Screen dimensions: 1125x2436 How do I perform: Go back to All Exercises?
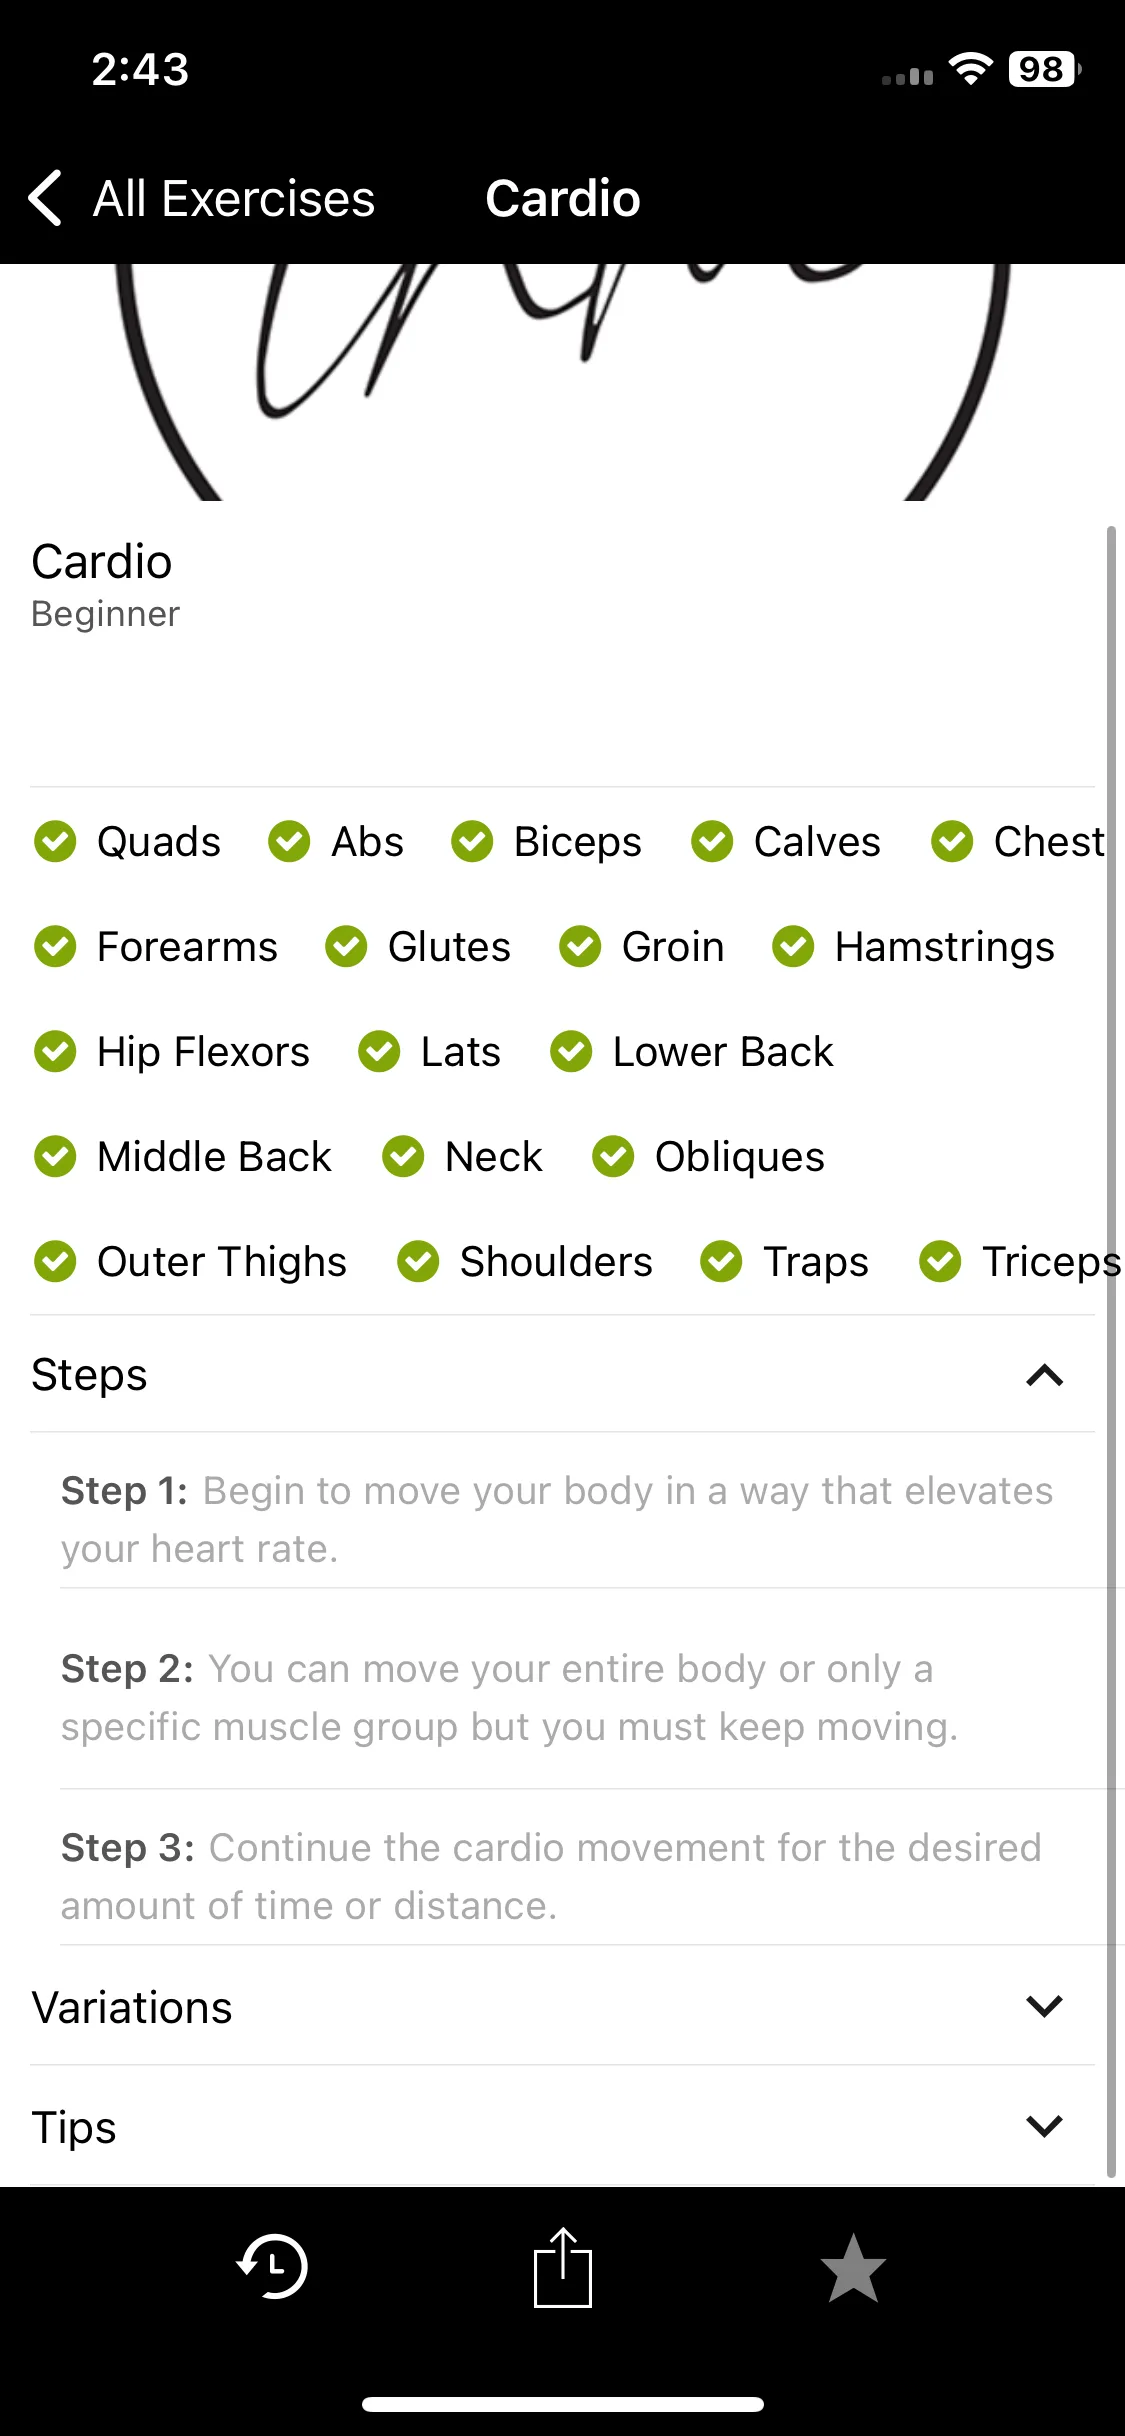coord(234,198)
